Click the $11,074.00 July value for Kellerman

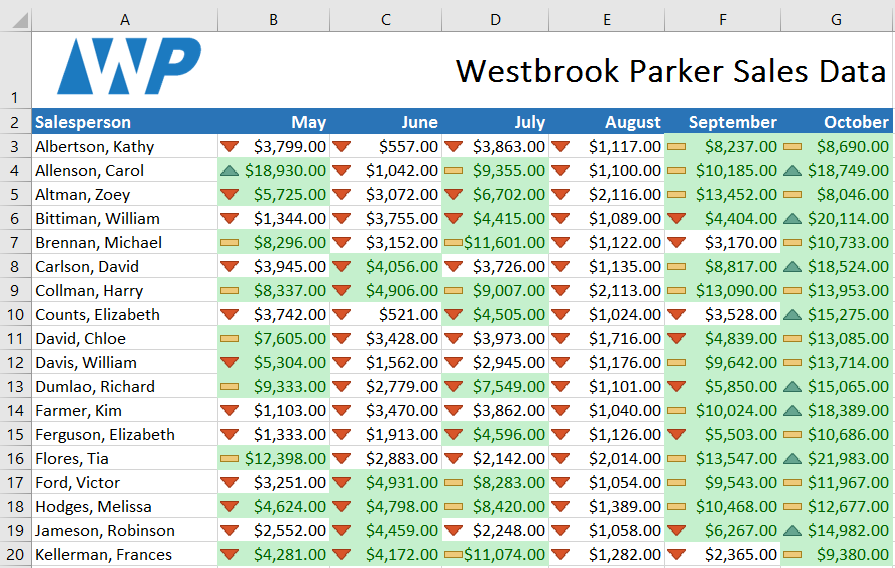tap(504, 555)
